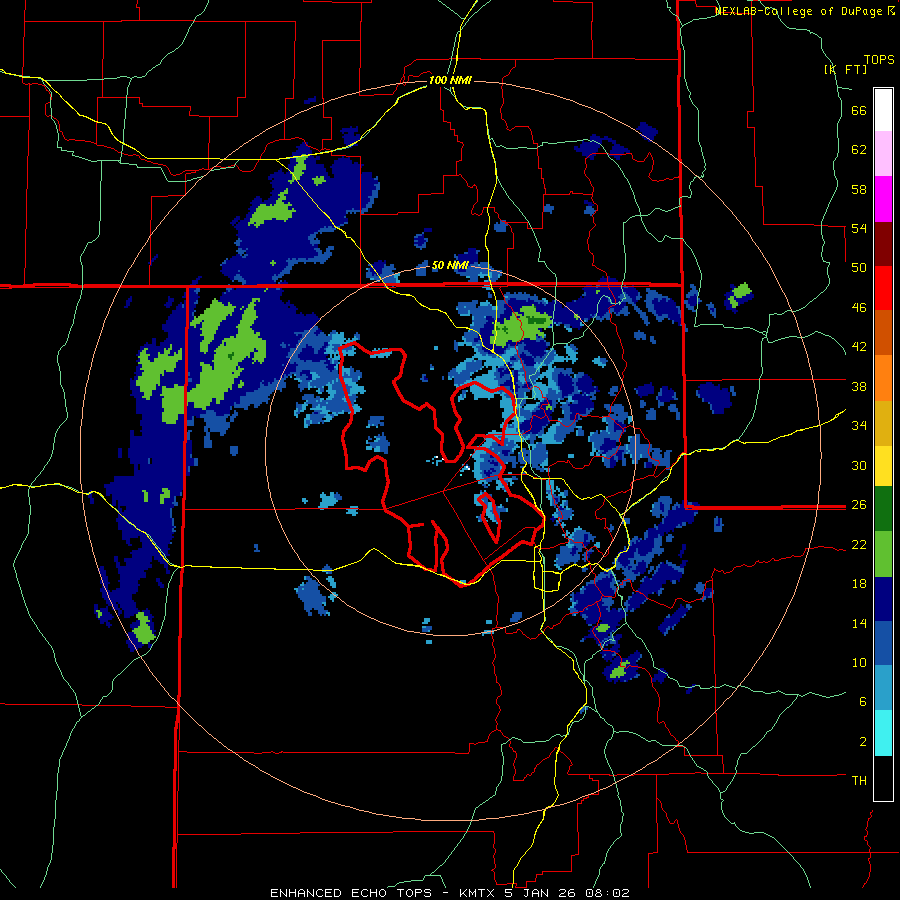The height and width of the screenshot is (900, 900).
Task: Click the medium blue 10 kft legend swatch
Action: click(883, 644)
